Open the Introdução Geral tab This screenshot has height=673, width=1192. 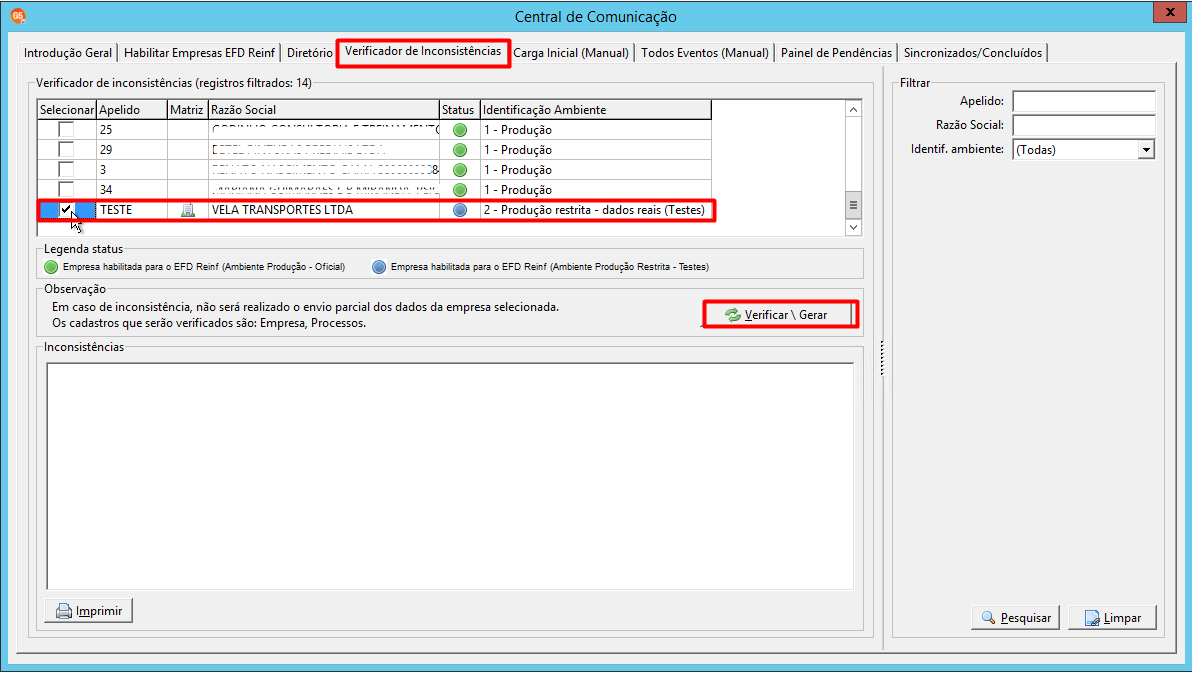pos(68,52)
